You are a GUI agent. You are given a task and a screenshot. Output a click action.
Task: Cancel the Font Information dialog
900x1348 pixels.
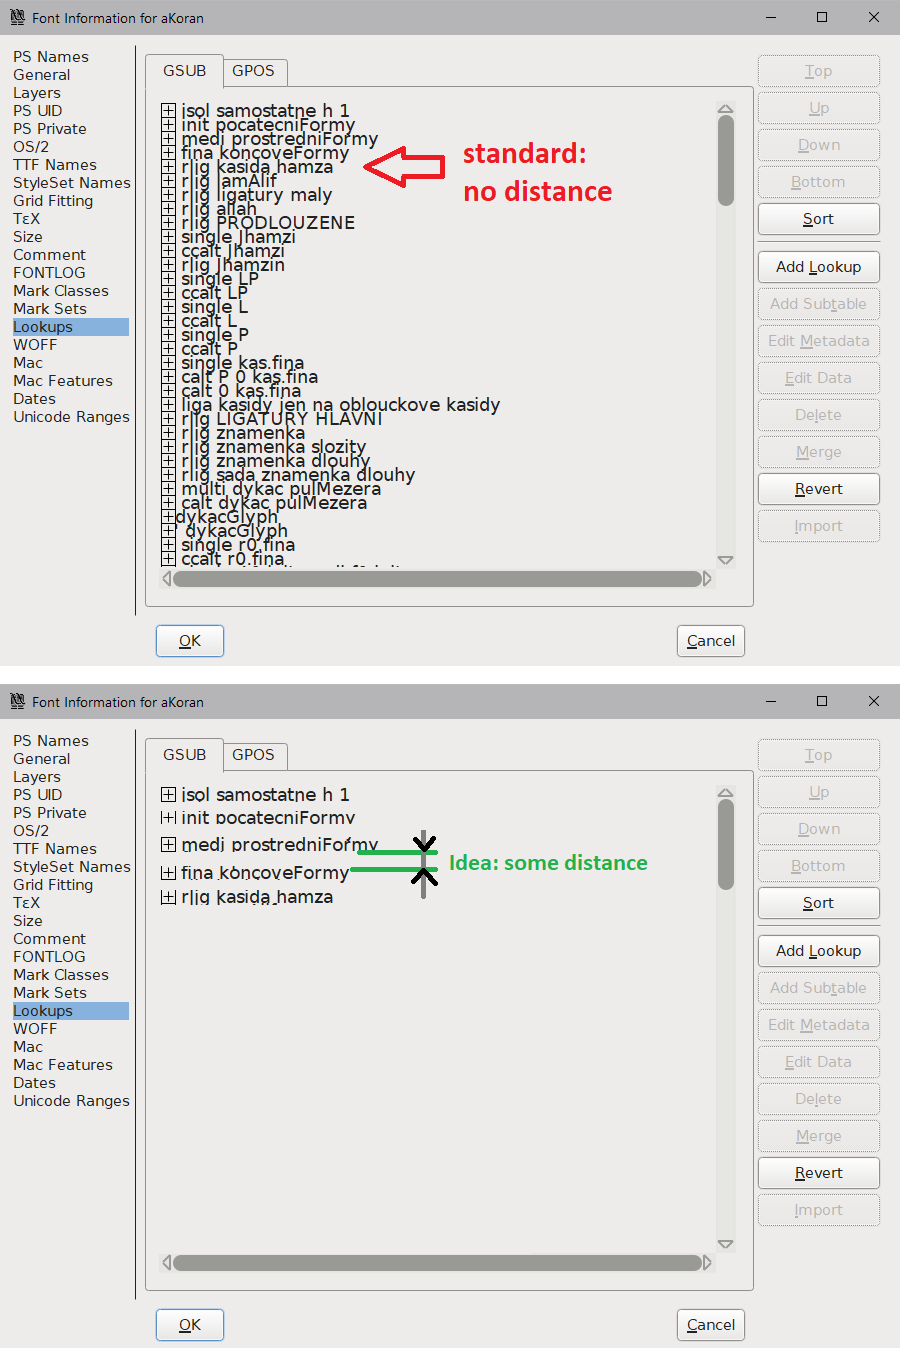pos(710,640)
